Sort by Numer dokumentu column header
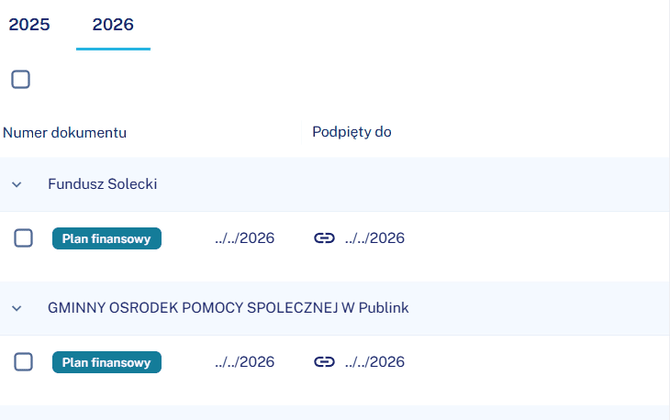Viewport: 670px width, 420px height. pyautogui.click(x=65, y=133)
